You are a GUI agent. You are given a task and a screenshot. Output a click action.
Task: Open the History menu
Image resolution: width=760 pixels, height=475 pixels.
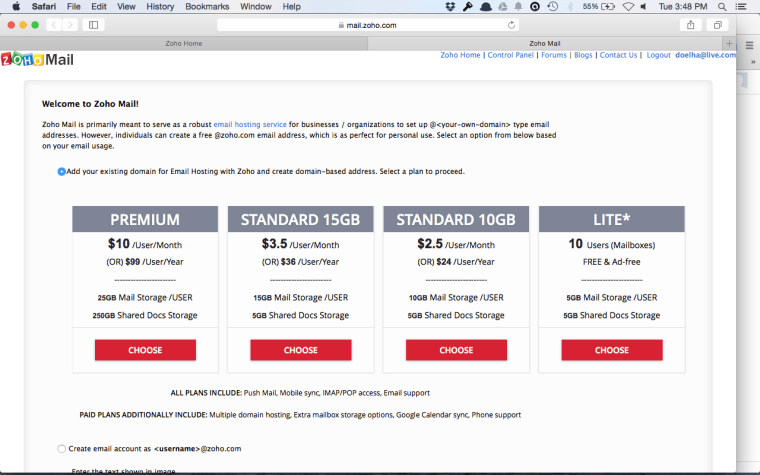(x=160, y=6)
